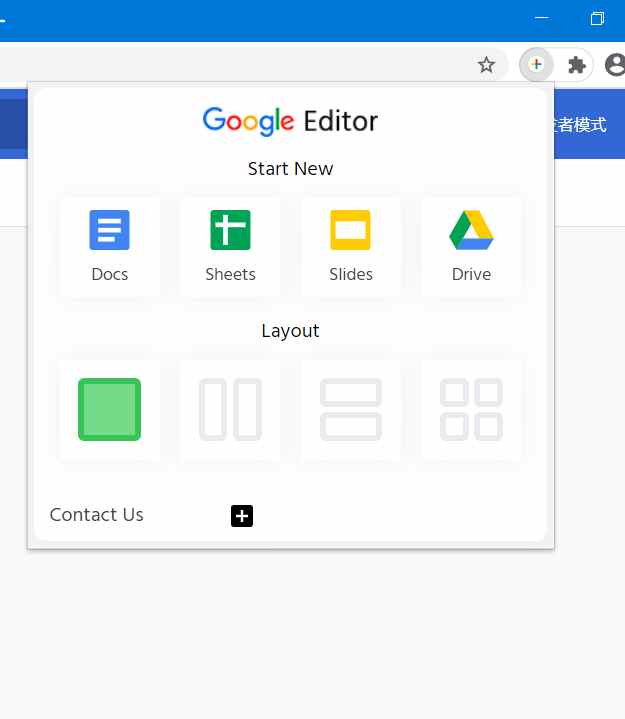Bookmark this page with the star icon
Screen dimensions: 625x719
click(487, 65)
